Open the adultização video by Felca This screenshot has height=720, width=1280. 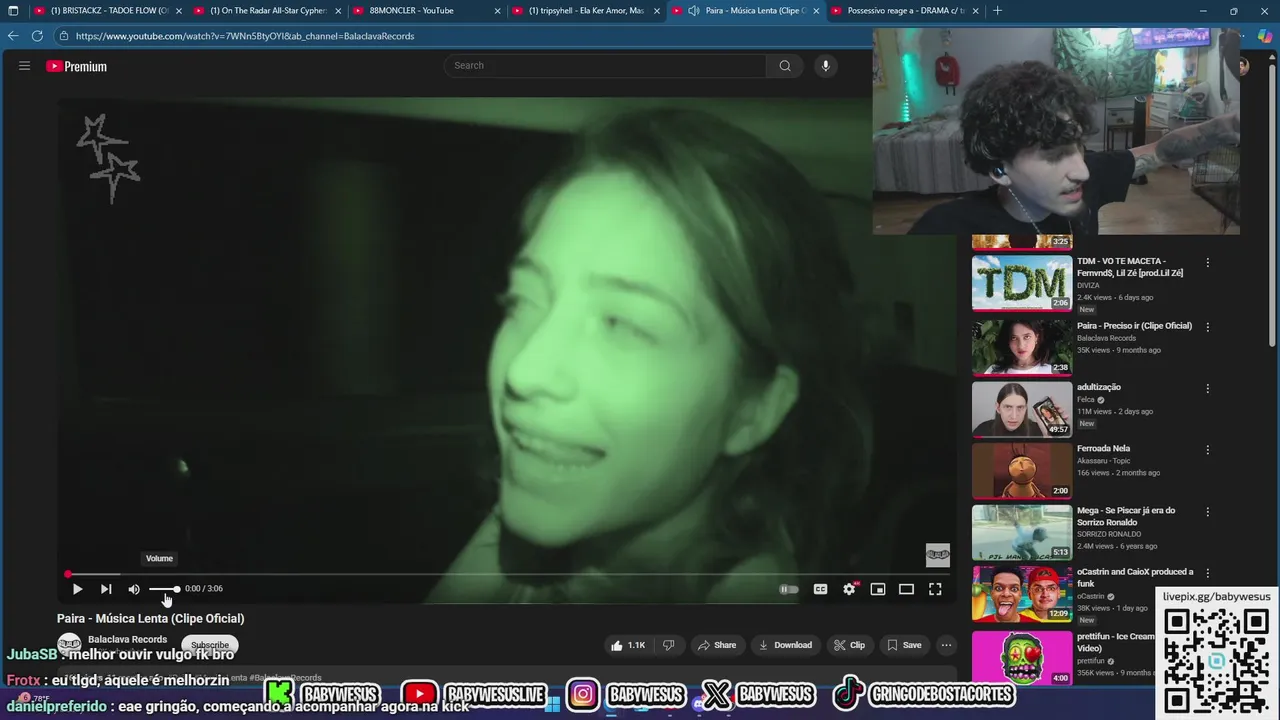coord(1022,409)
